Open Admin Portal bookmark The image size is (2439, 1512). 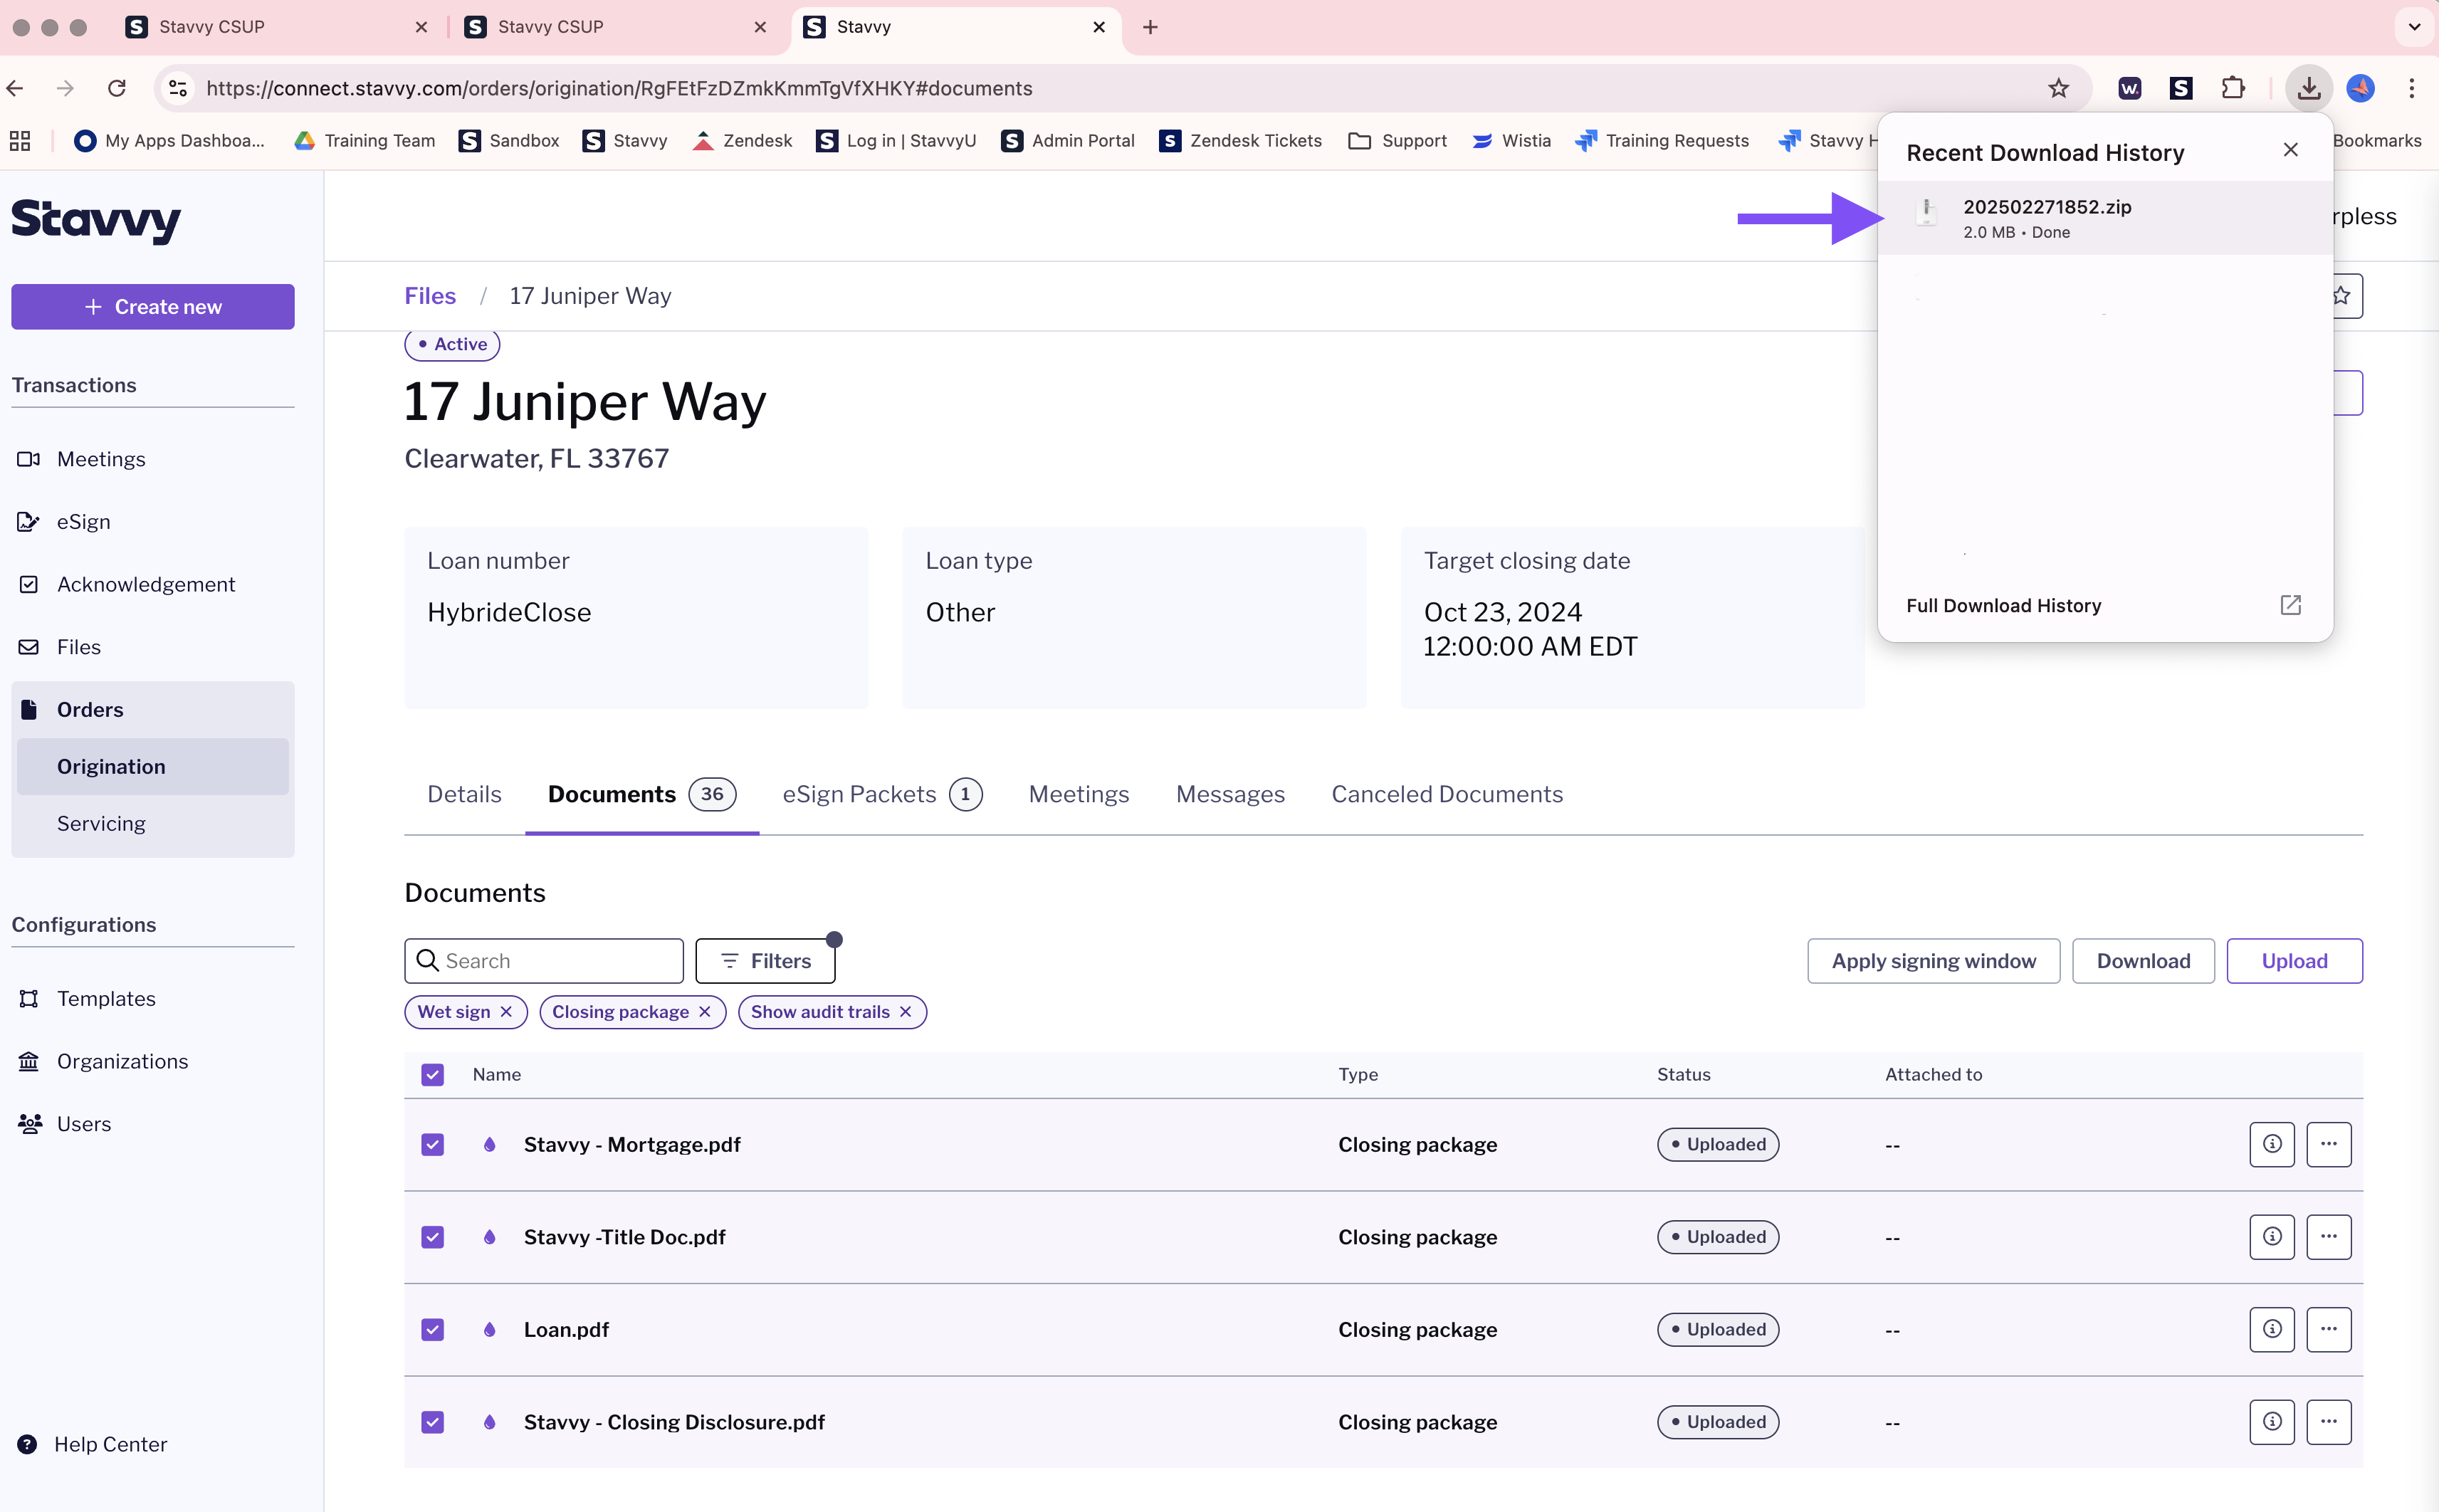(x=1068, y=140)
